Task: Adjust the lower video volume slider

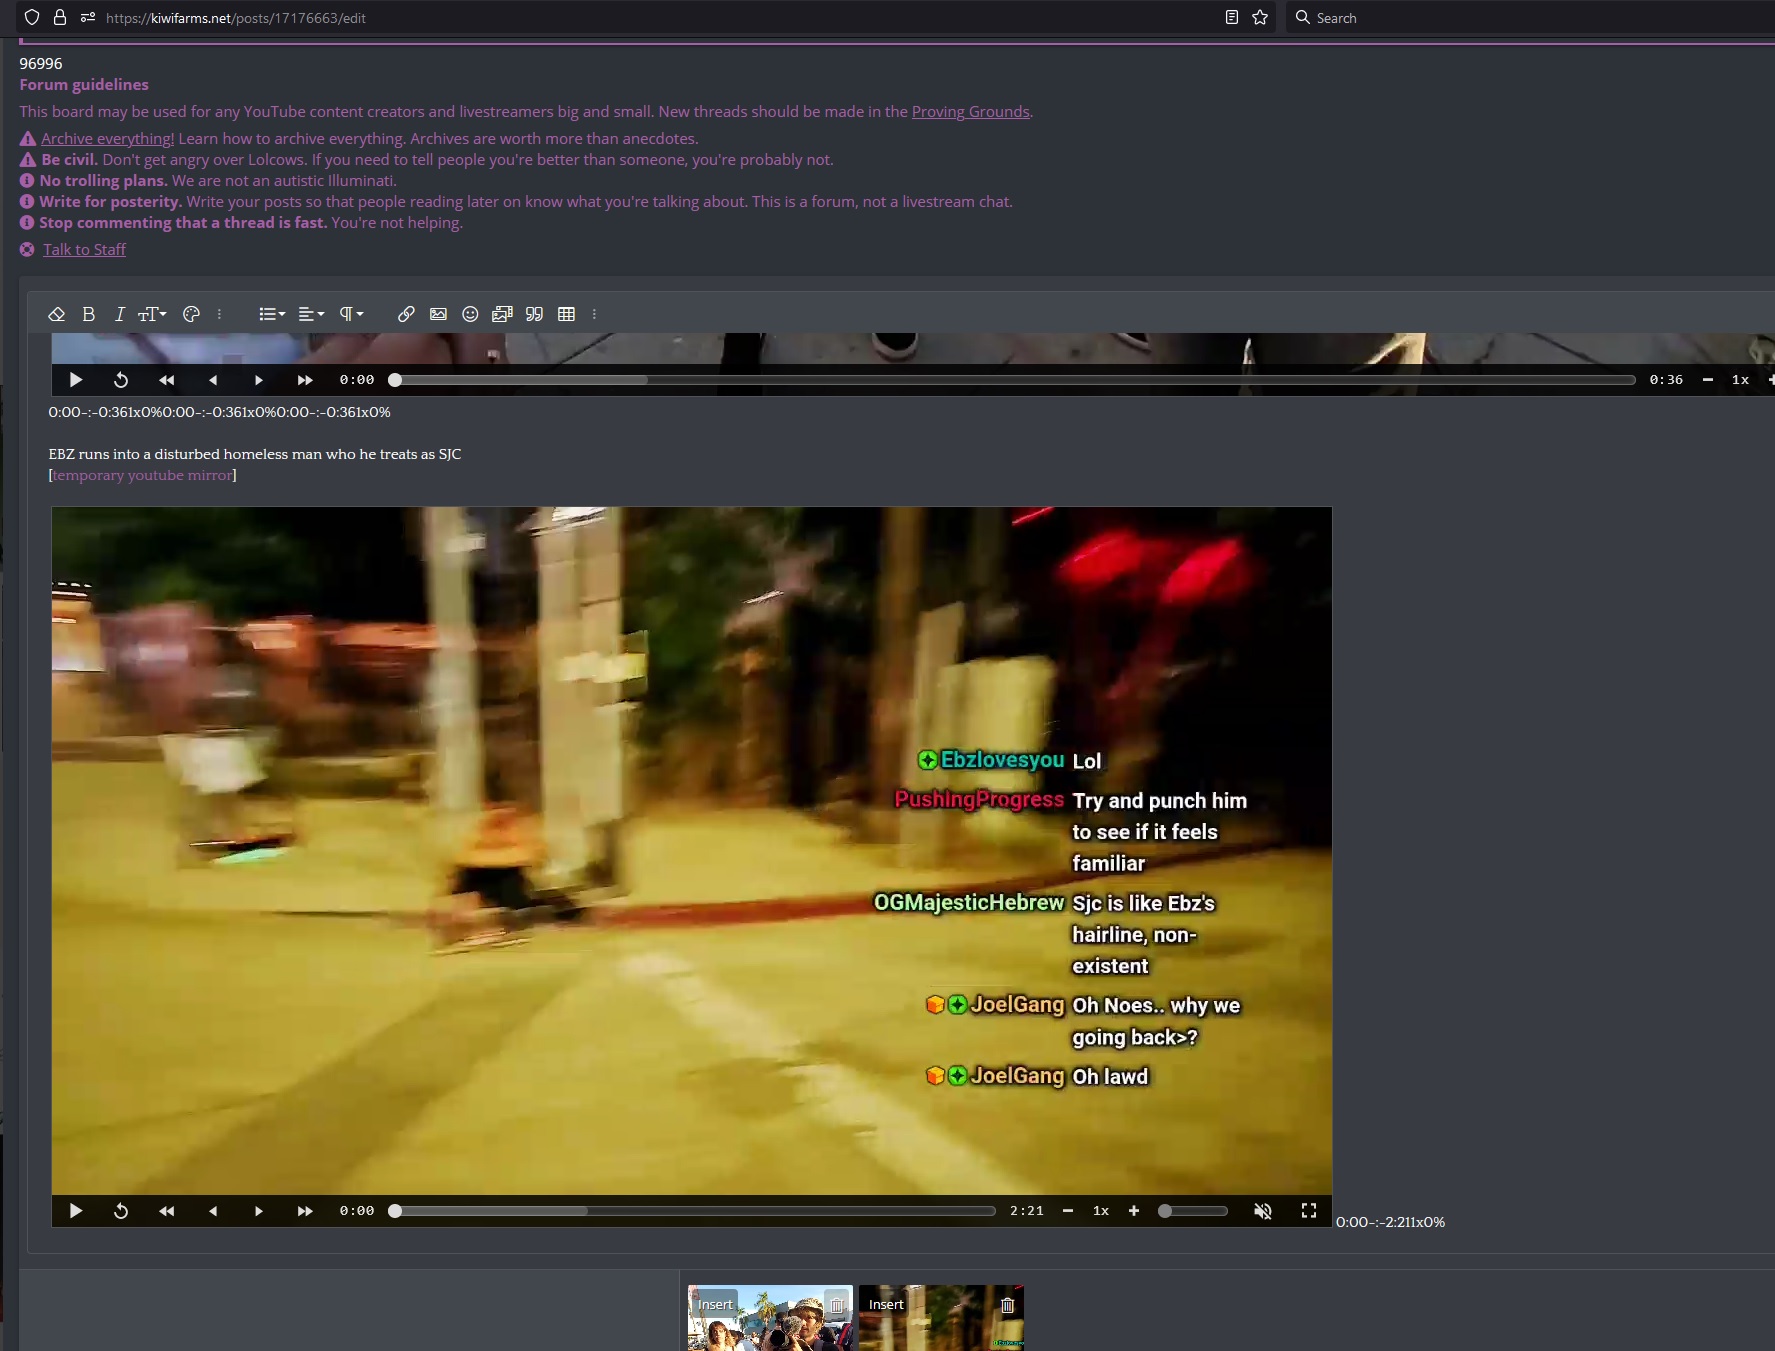Action: [1193, 1211]
